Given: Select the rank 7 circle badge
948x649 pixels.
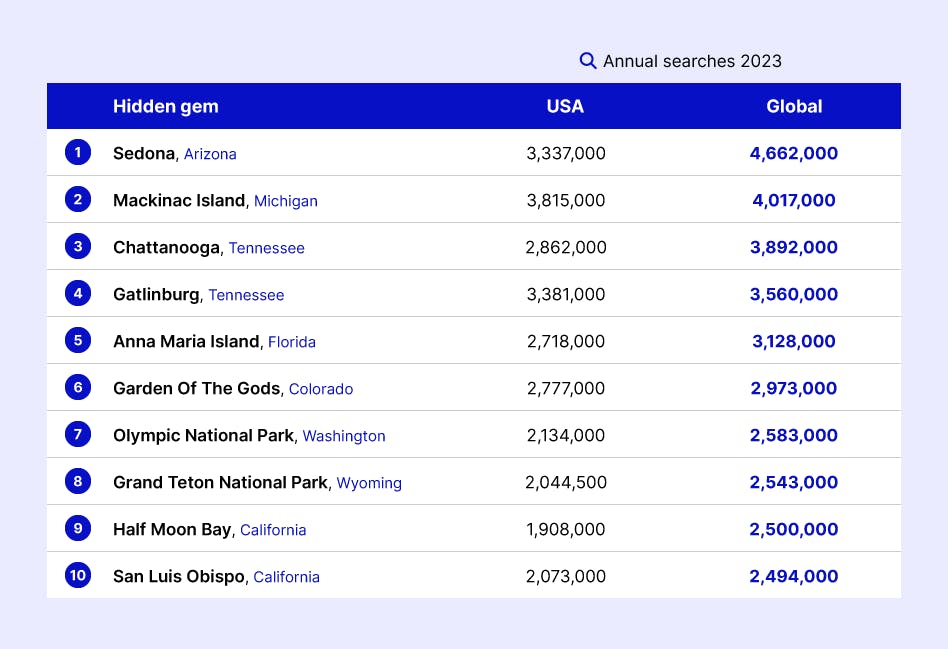Looking at the screenshot, I should click(78, 435).
